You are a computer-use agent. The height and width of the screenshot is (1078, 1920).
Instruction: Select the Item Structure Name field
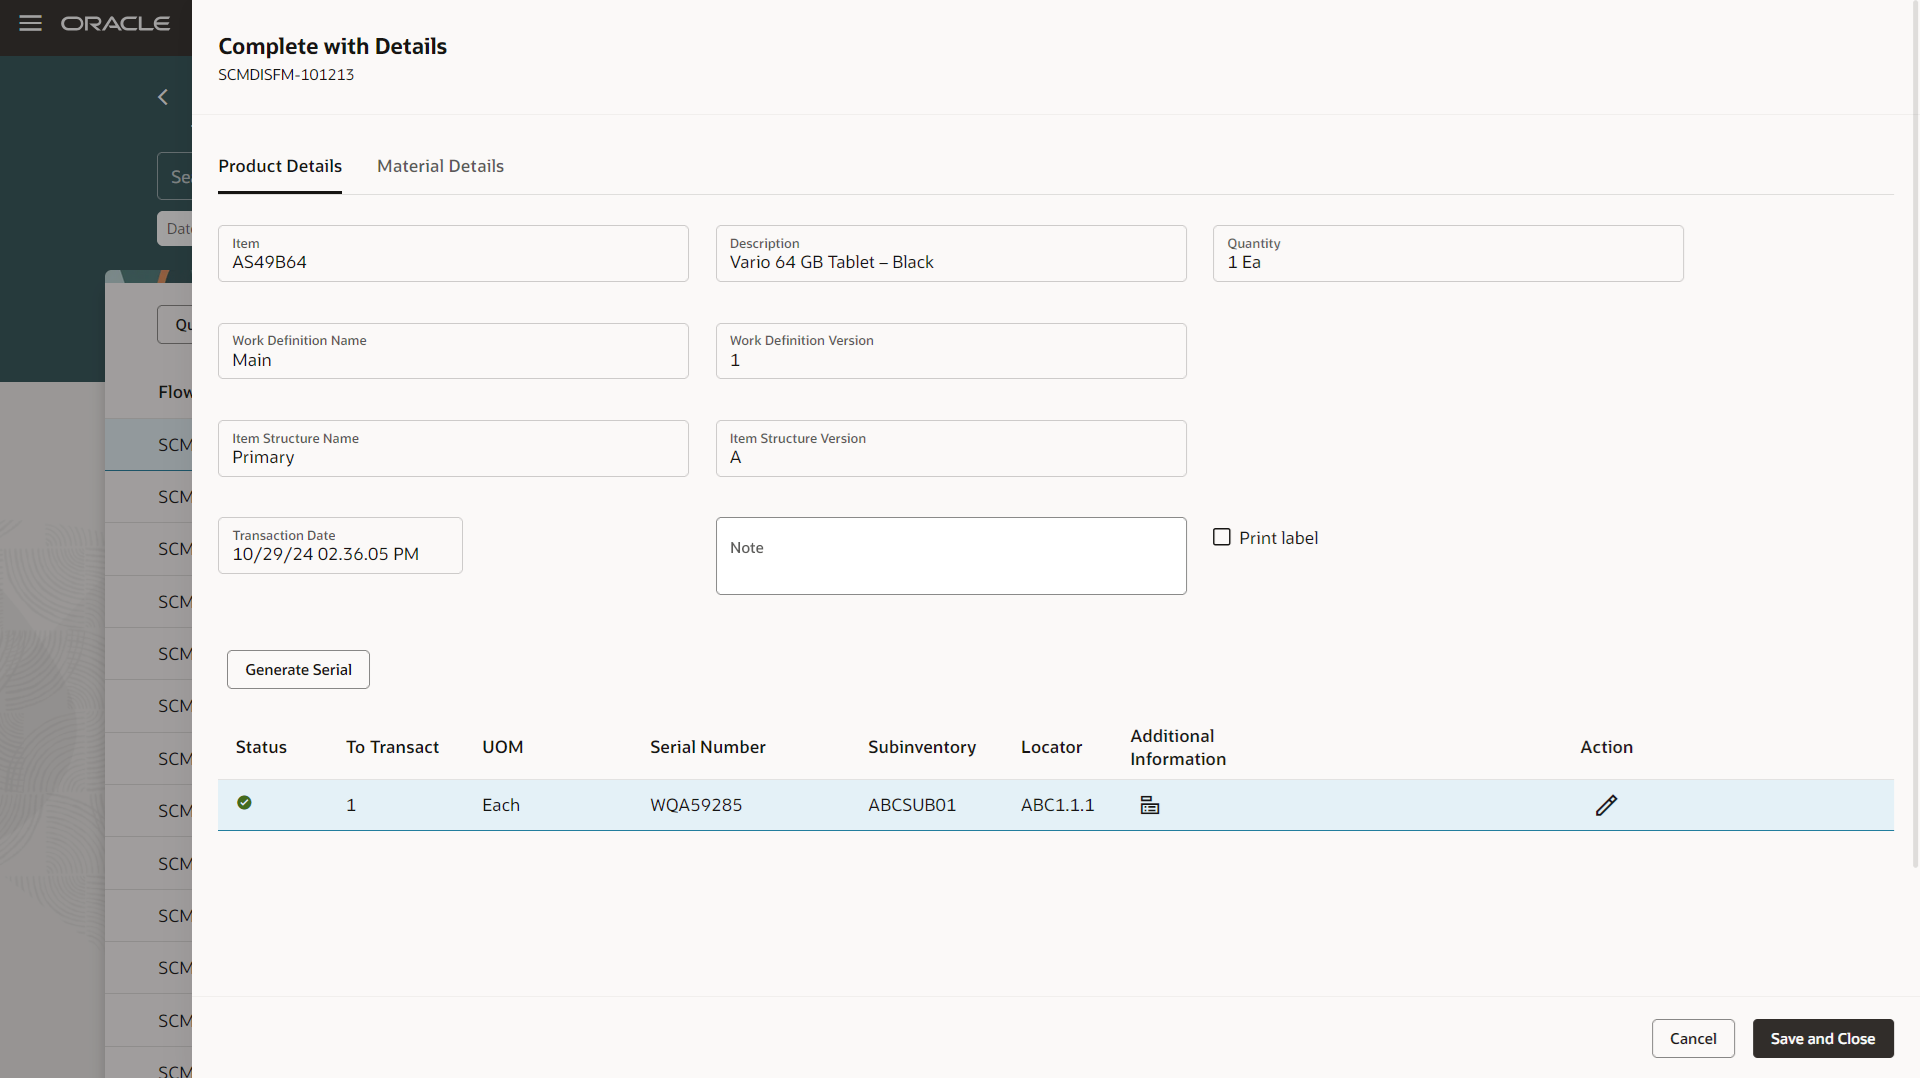click(453, 448)
